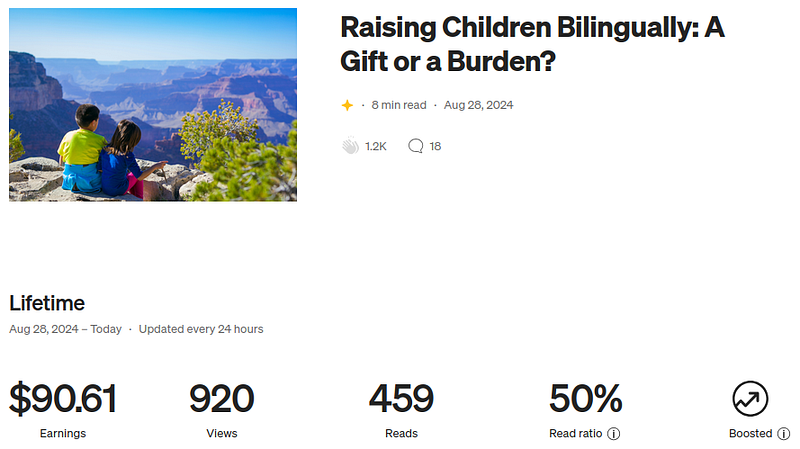800x449 pixels.
Task: Click the 18 comments count
Action: point(435,146)
